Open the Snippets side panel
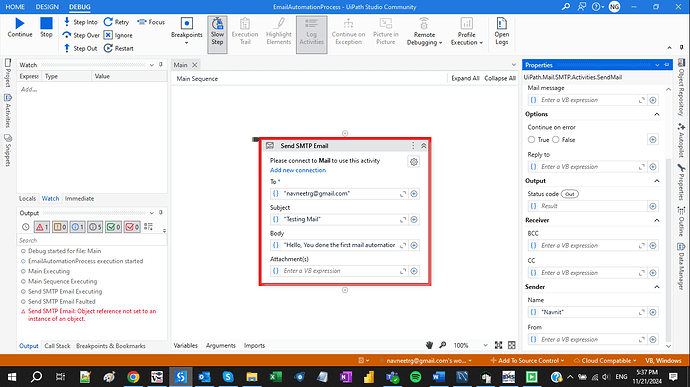The image size is (690, 387). click(x=7, y=150)
